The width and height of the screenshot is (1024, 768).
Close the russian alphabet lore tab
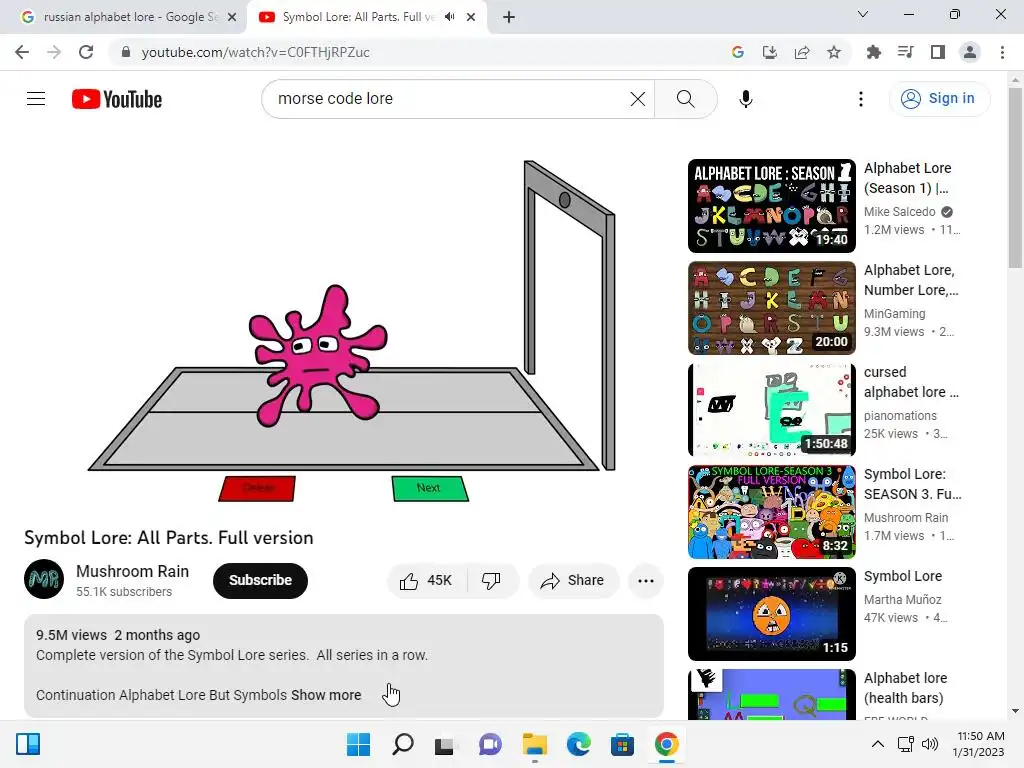point(232,18)
